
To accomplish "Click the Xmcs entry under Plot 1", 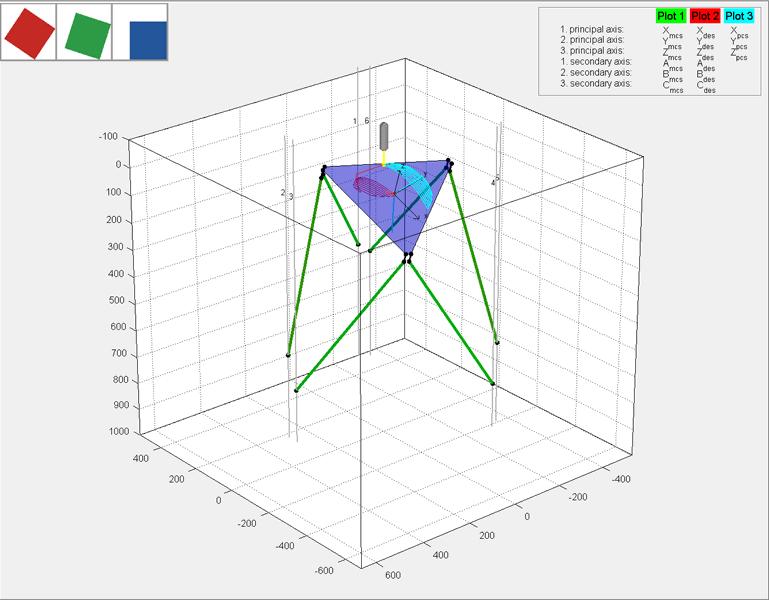I will pos(672,32).
